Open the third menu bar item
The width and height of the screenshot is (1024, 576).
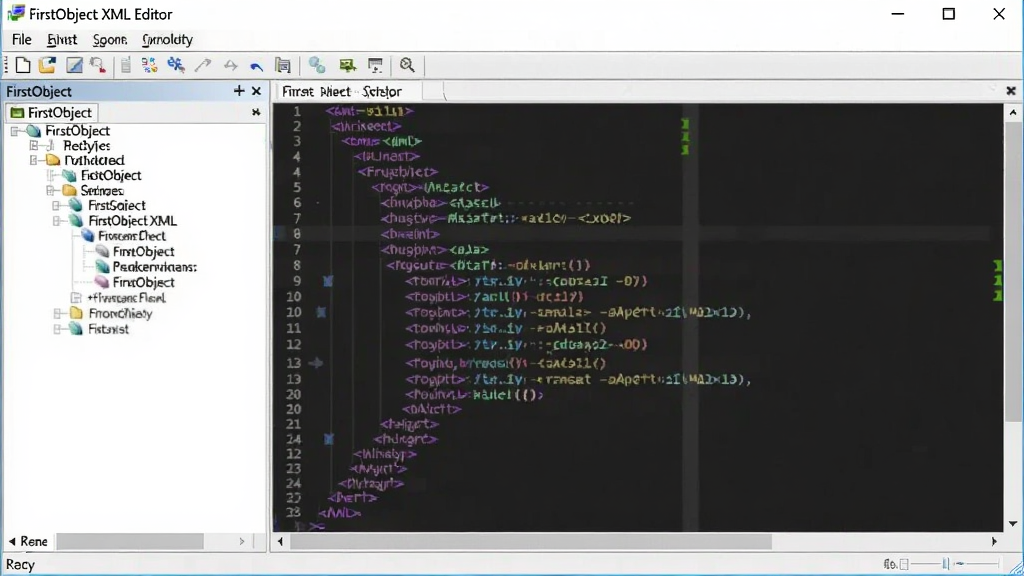tap(110, 39)
